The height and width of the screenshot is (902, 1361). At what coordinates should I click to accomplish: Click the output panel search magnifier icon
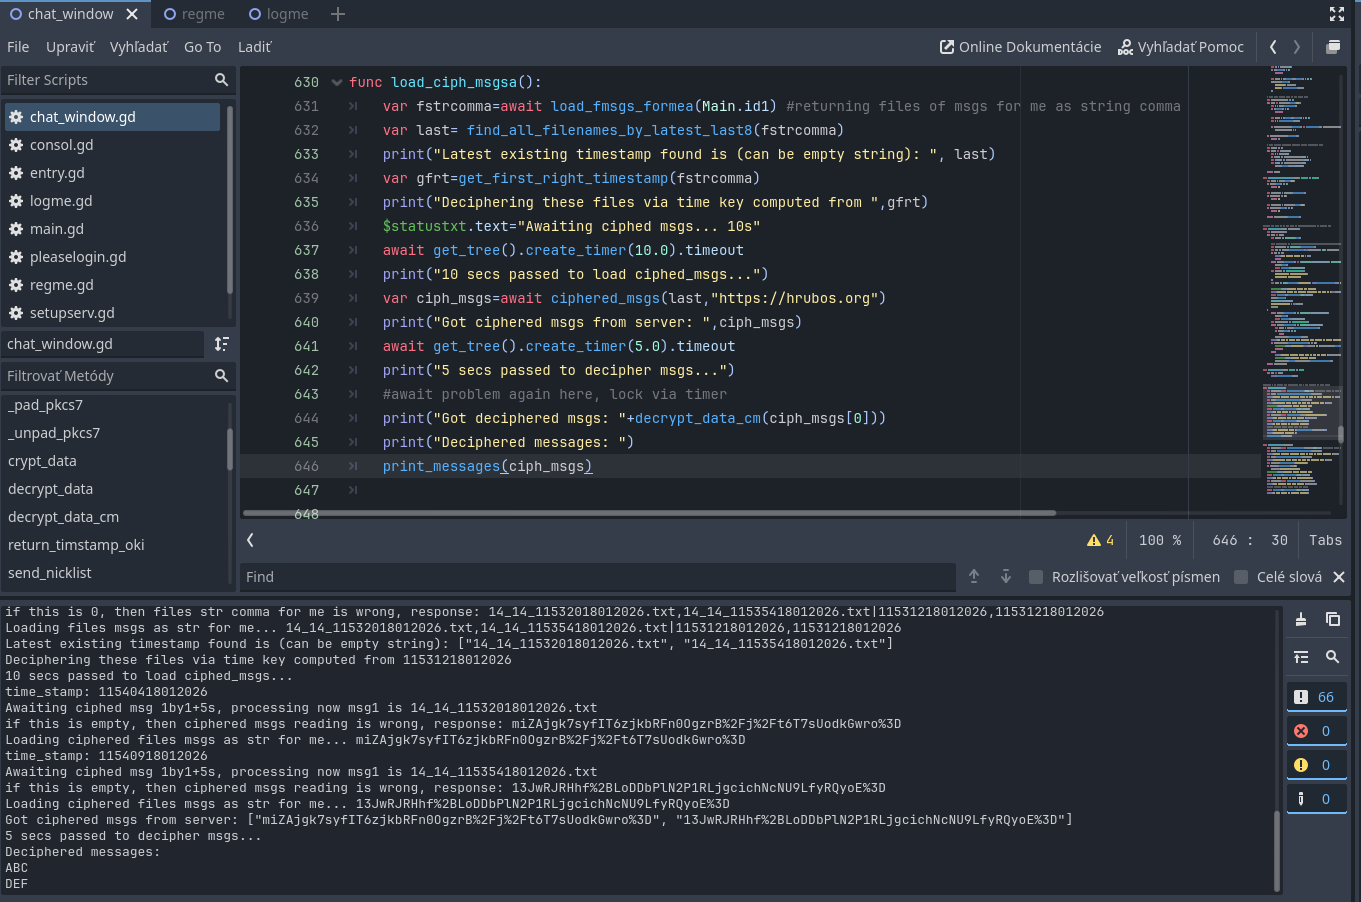click(x=1332, y=657)
